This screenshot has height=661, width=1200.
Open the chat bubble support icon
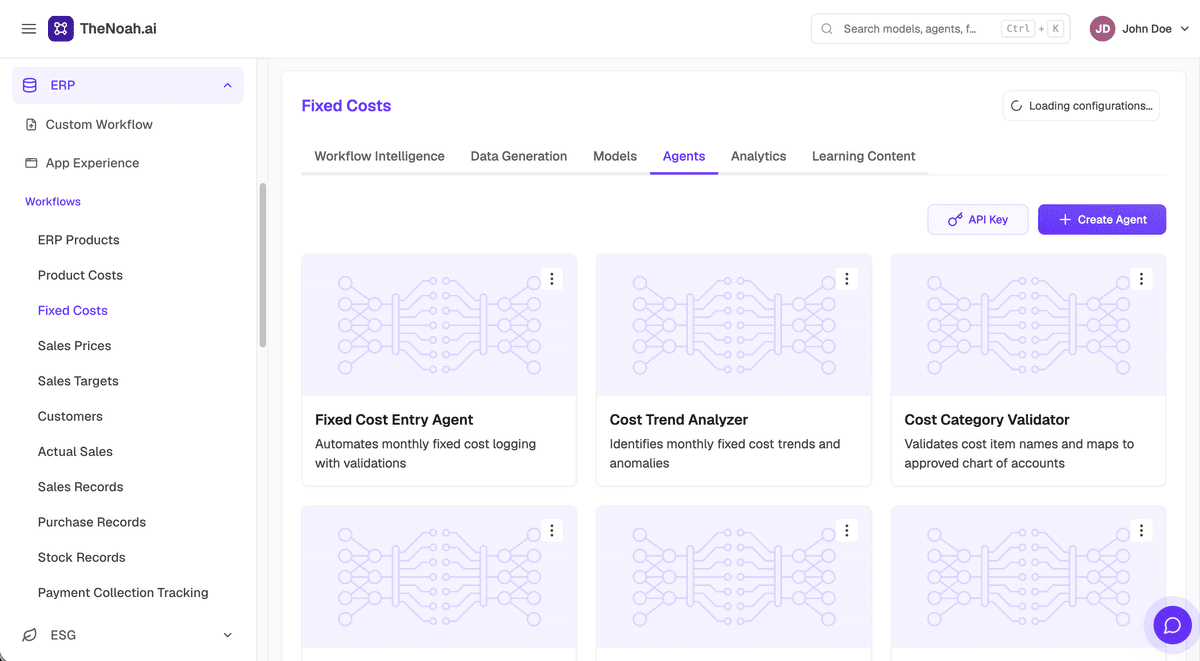click(x=1172, y=625)
